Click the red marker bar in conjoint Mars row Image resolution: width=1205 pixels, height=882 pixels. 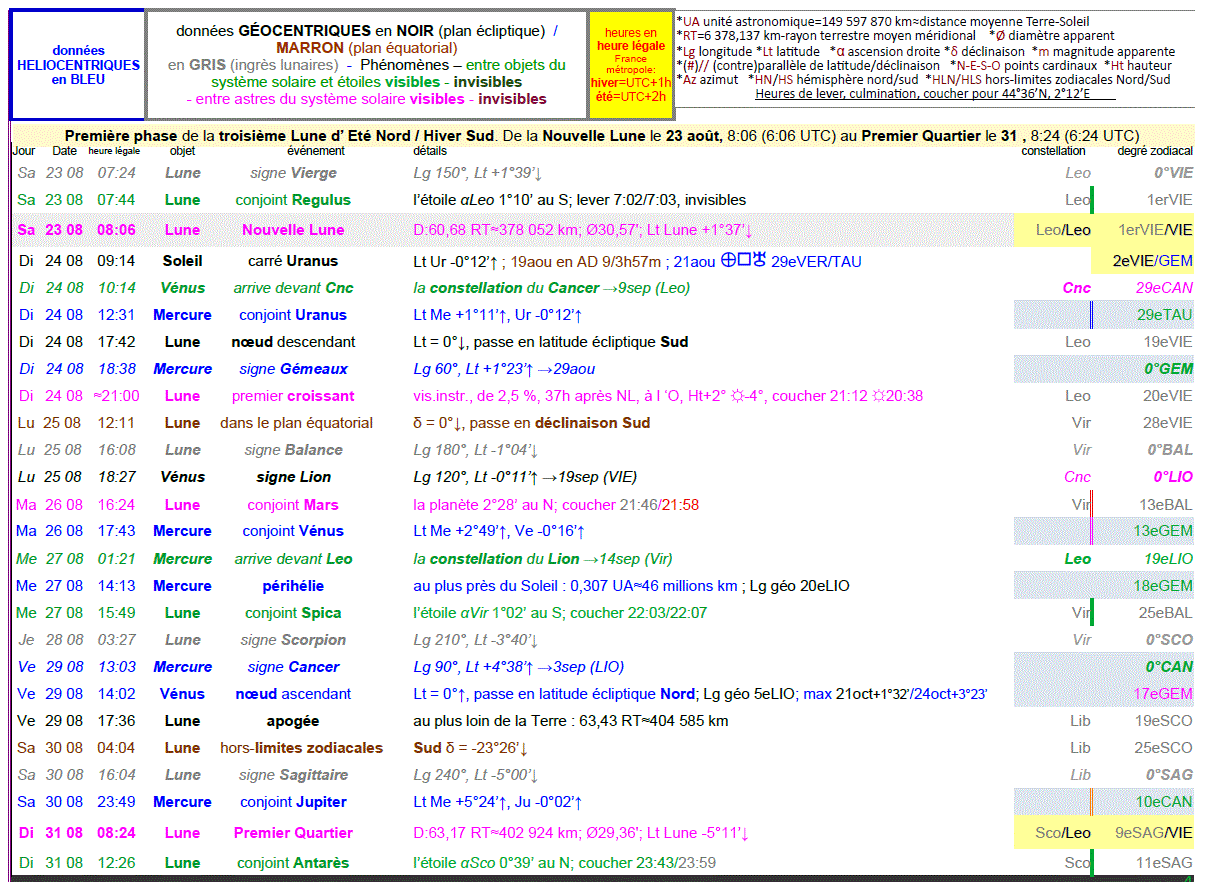(x=1091, y=504)
